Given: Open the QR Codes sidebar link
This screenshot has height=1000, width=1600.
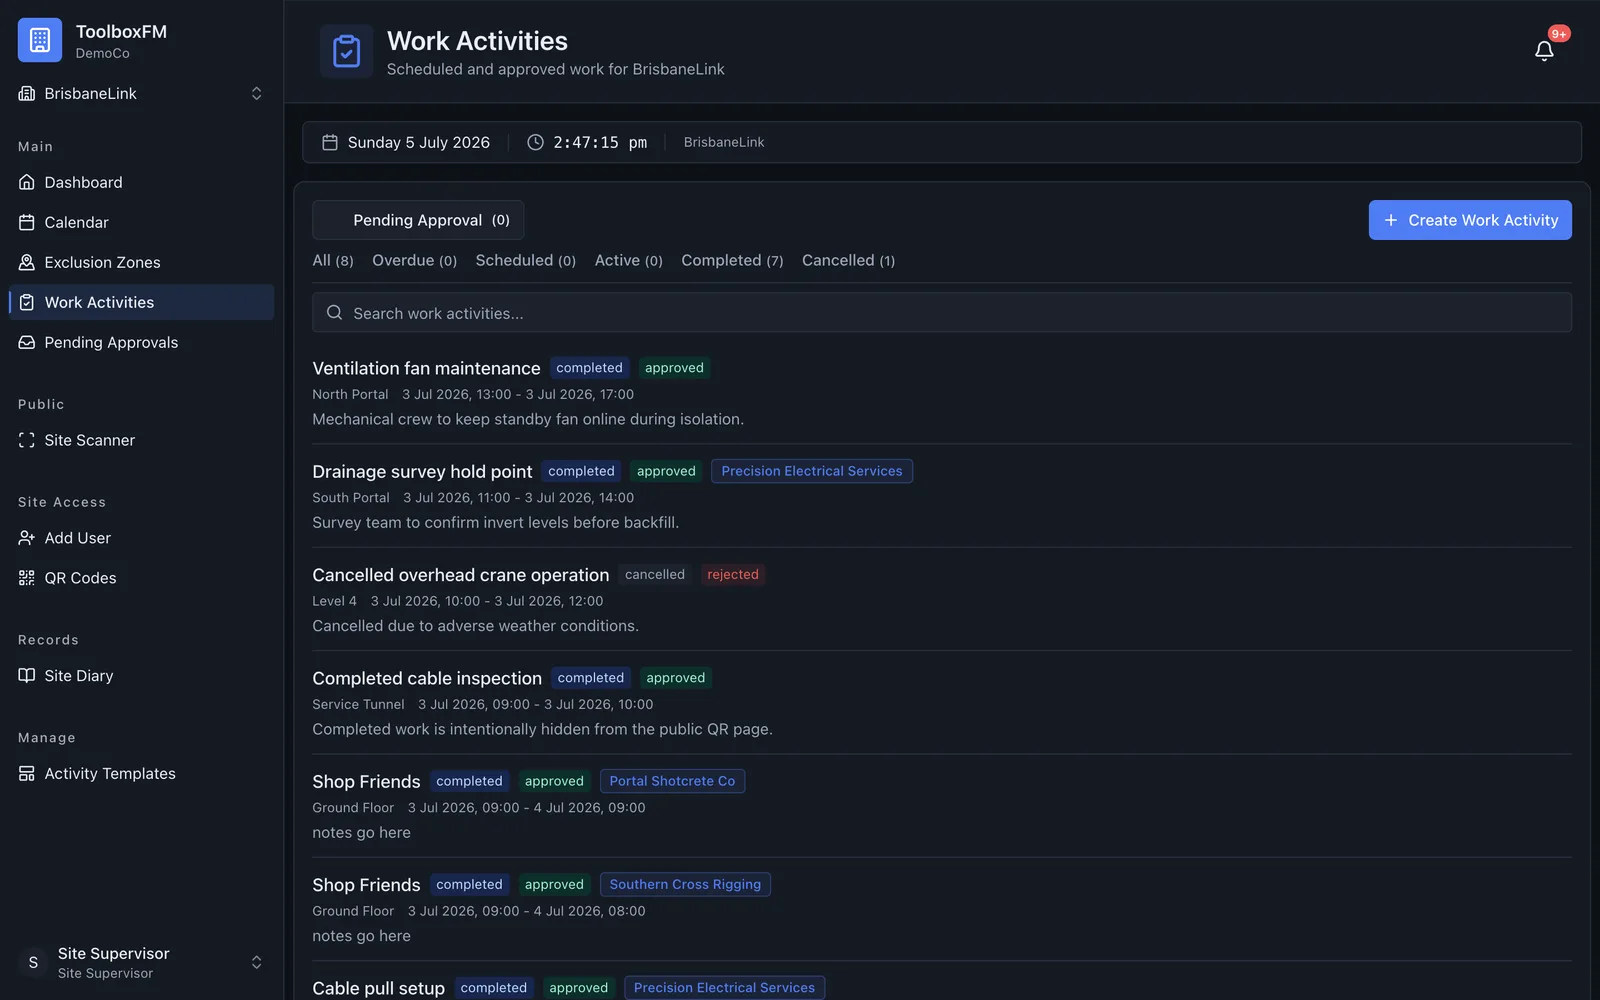Looking at the screenshot, I should click(x=141, y=578).
